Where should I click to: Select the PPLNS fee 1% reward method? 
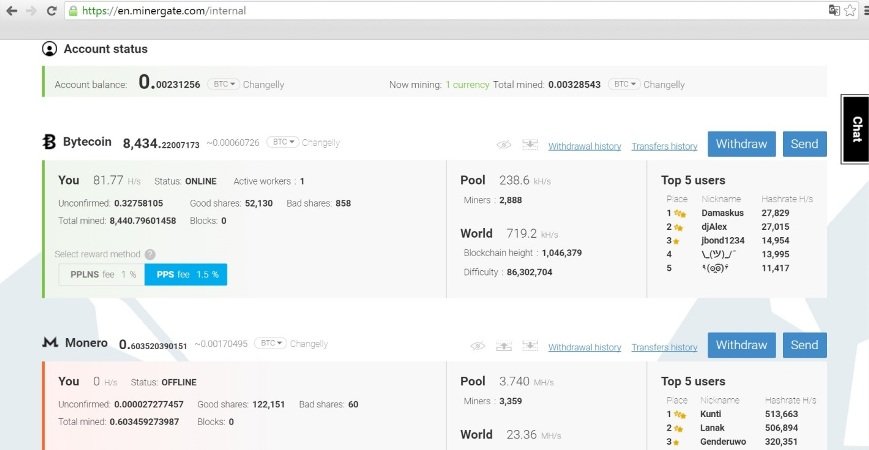pyautogui.click(x=101, y=274)
